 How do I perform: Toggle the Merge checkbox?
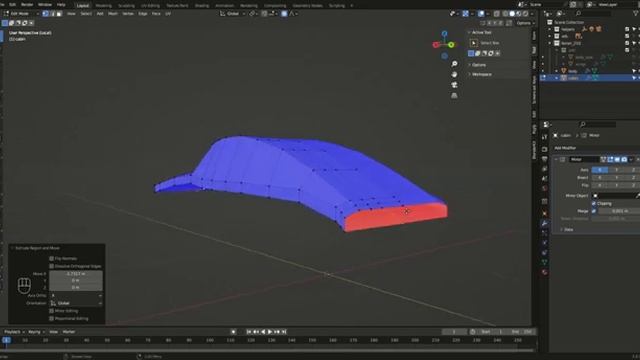594,211
